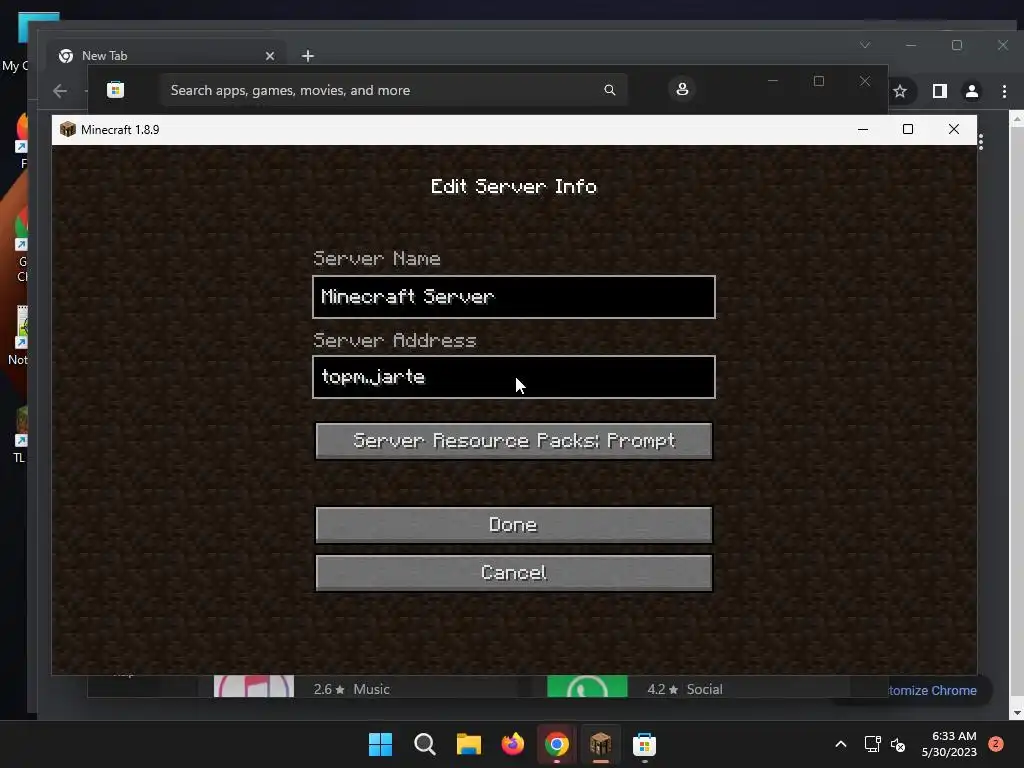Close the New Tab in Chrome
Image resolution: width=1024 pixels, height=768 pixels.
pos(270,56)
